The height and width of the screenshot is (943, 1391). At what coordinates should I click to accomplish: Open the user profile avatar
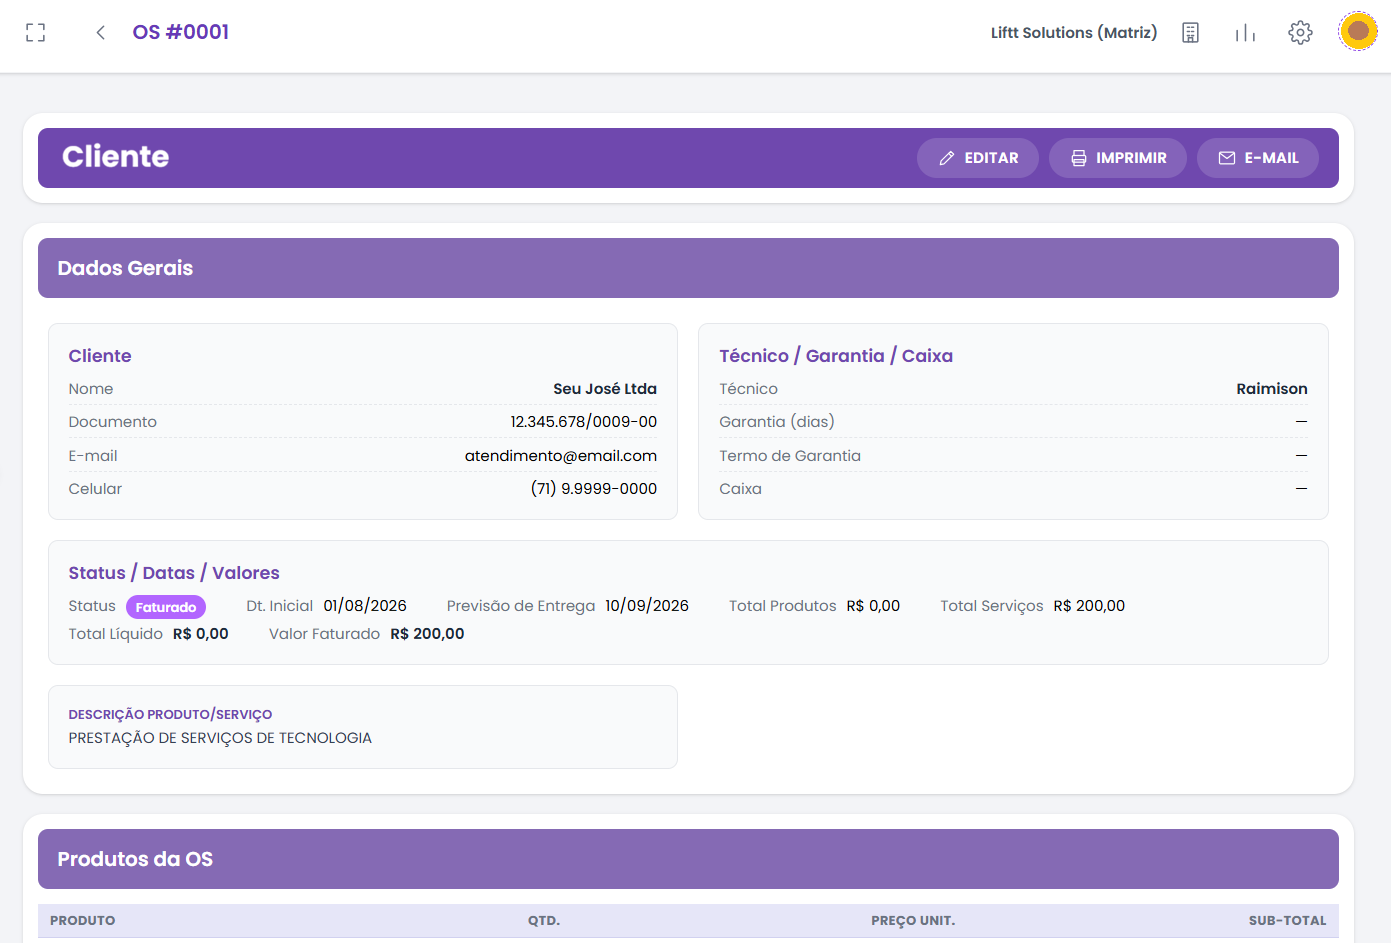[x=1358, y=32]
